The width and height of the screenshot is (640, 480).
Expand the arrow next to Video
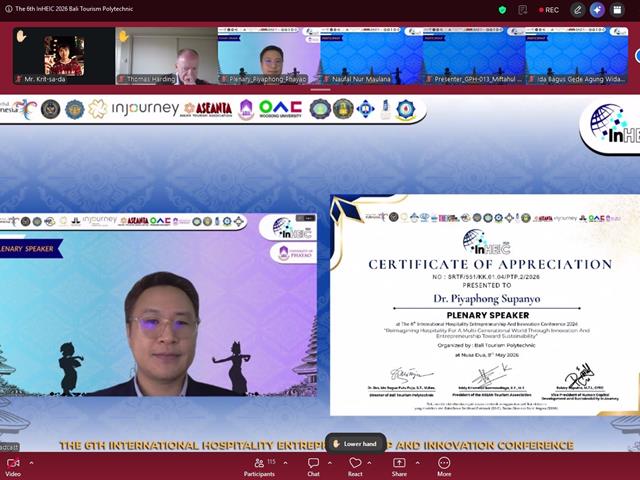coord(31,463)
